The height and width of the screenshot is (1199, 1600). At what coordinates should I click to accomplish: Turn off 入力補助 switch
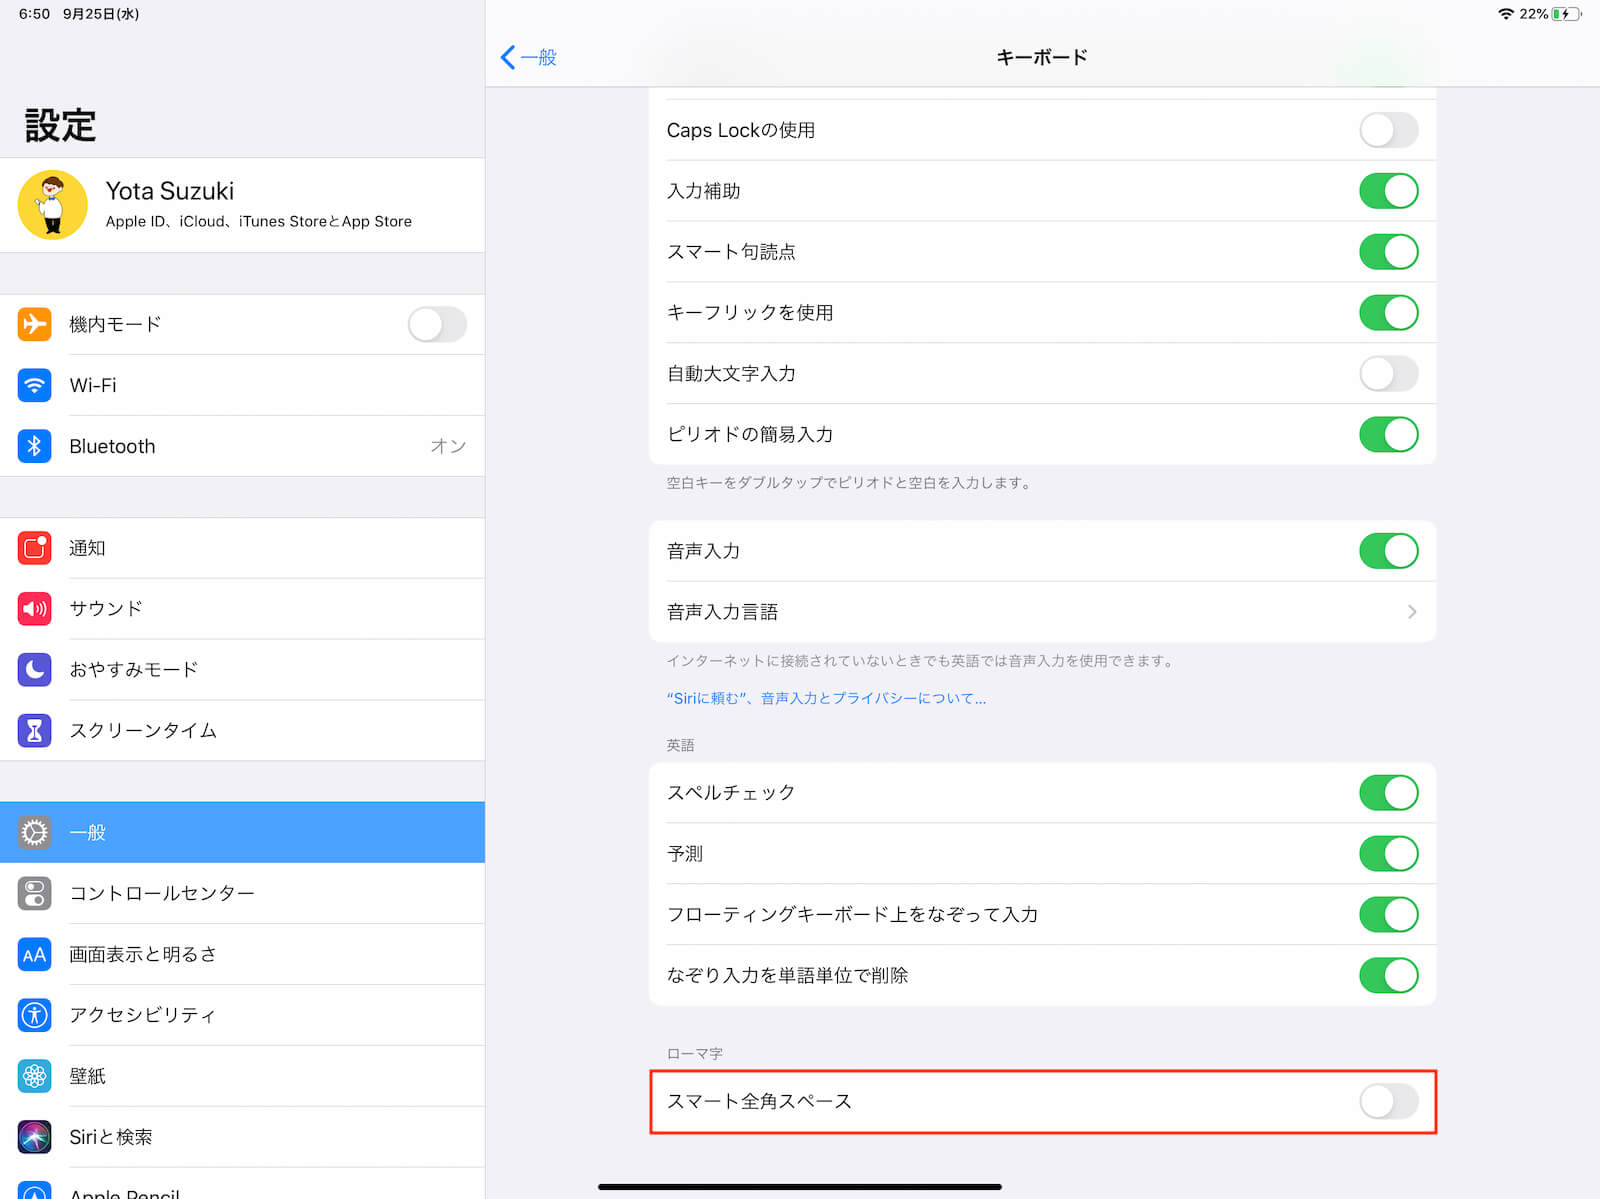pos(1388,191)
